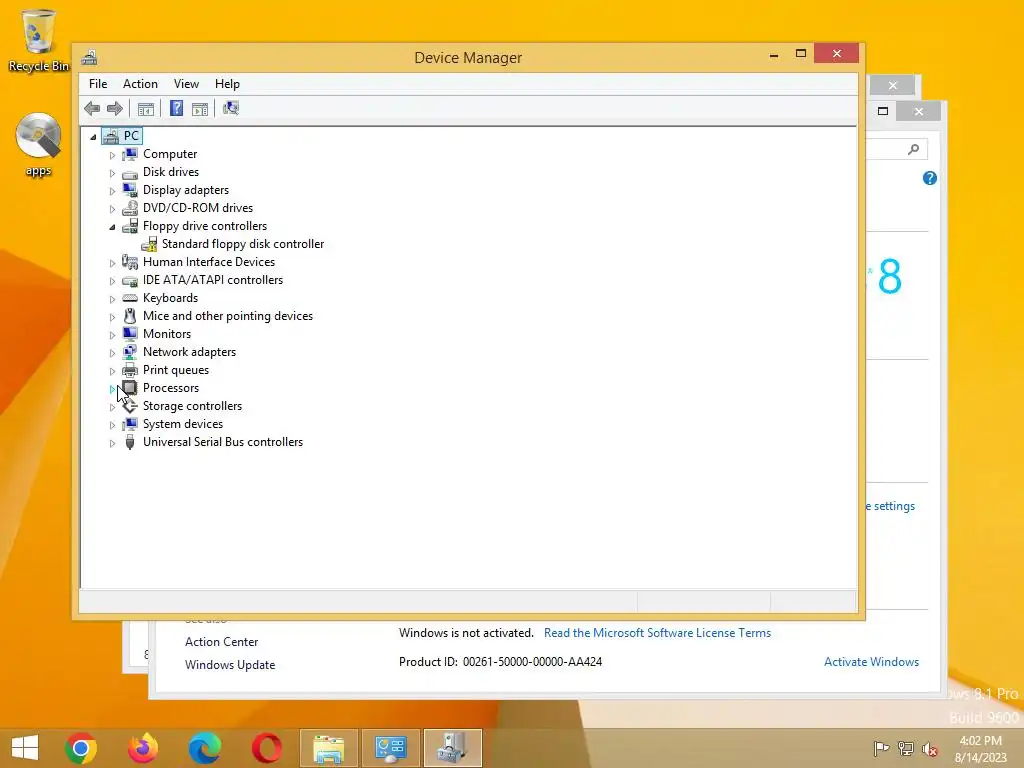
Task: Expand the Disk drives node
Action: pyautogui.click(x=112, y=173)
